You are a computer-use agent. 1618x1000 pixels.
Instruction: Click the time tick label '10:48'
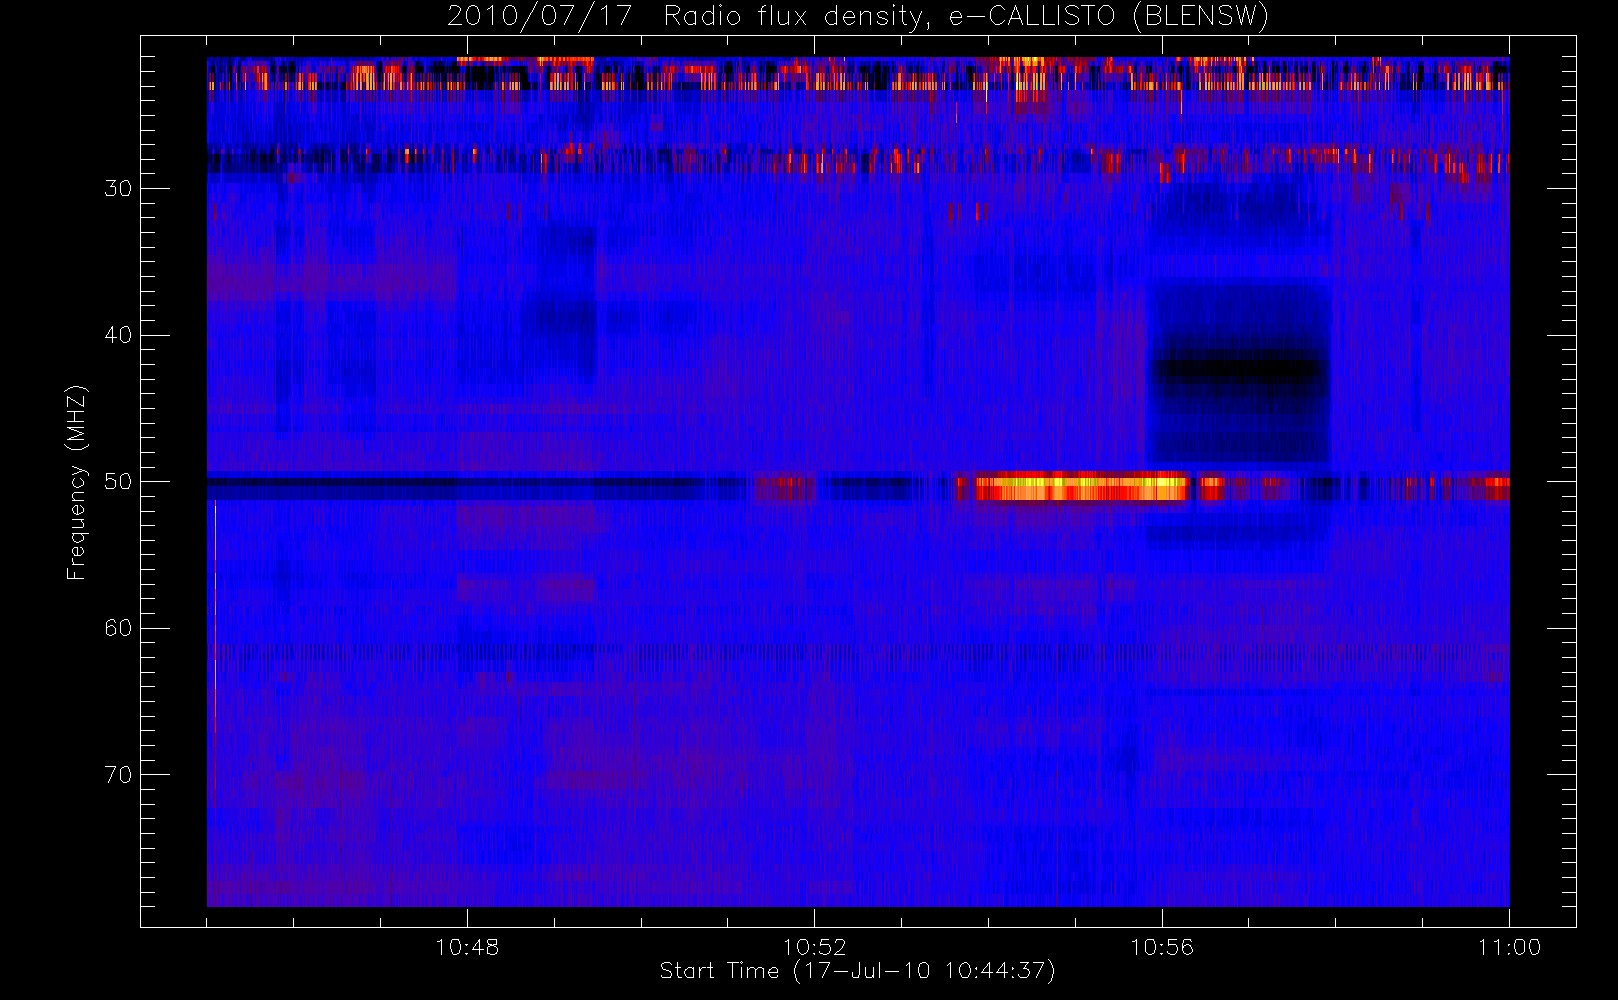pyautogui.click(x=467, y=947)
